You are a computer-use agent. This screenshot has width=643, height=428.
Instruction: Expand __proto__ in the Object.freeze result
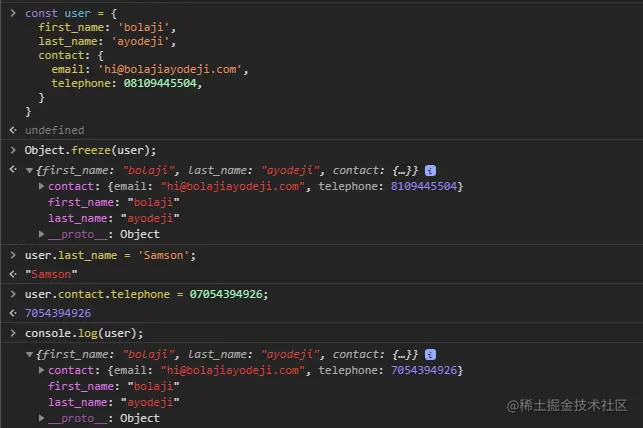coord(41,234)
